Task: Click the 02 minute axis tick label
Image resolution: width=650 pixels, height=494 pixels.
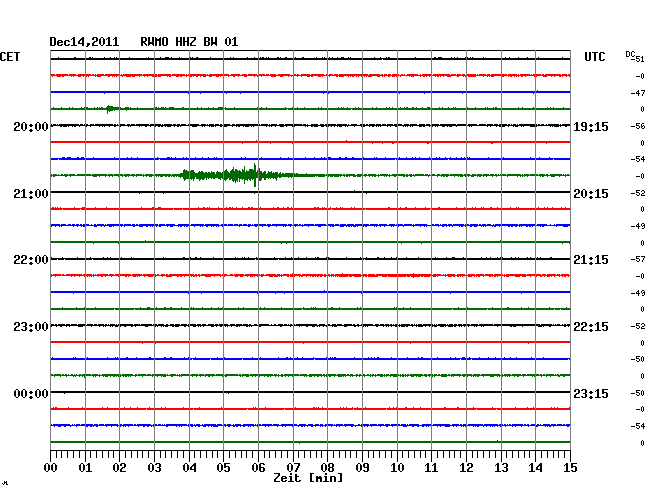Action: [x=119, y=468]
